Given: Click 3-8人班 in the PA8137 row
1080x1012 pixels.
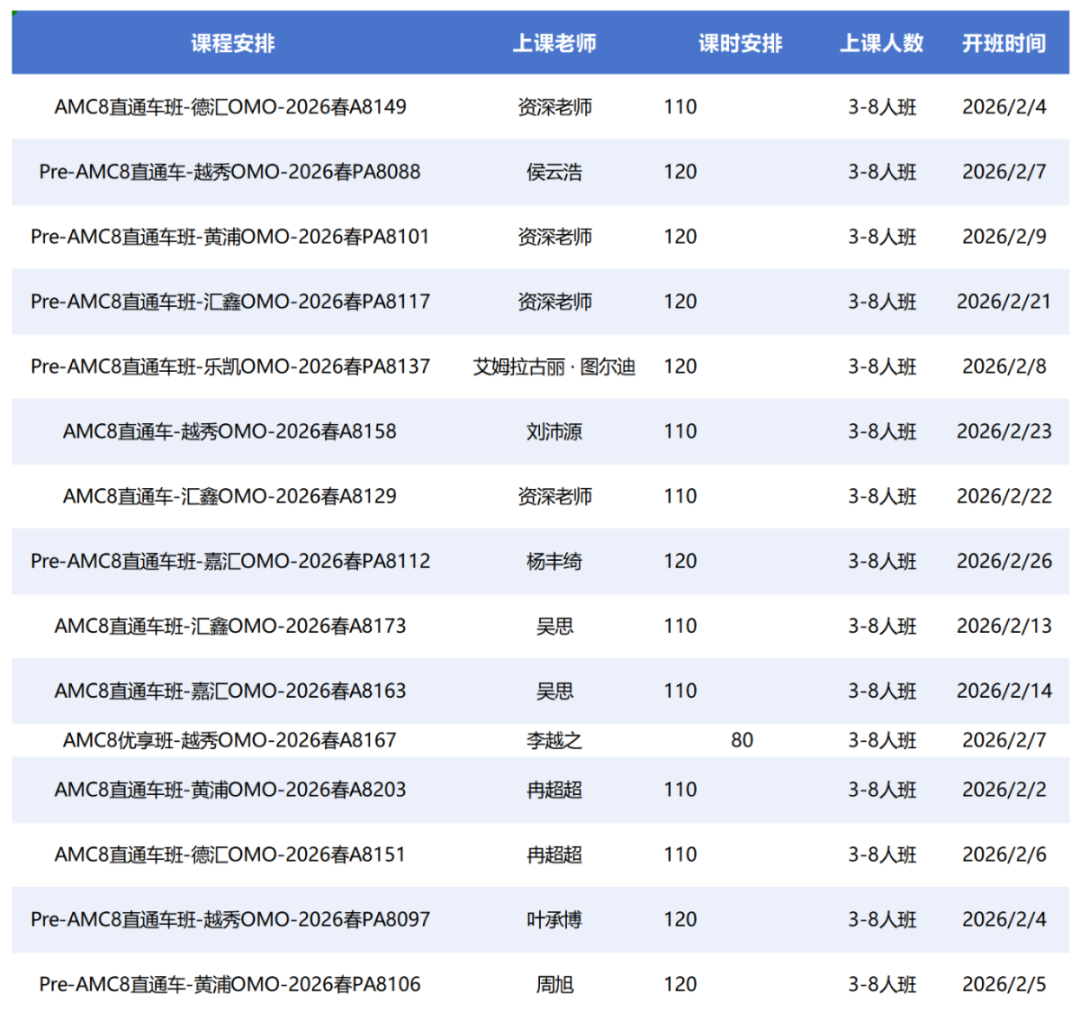Looking at the screenshot, I should pos(882,367).
